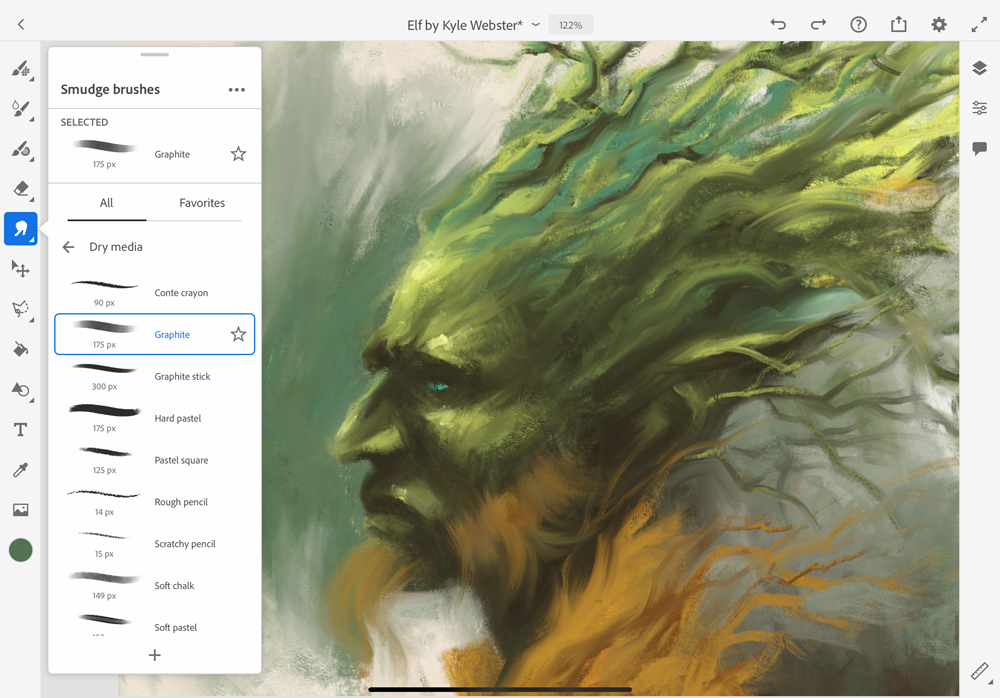This screenshot has height=698, width=1000.
Task: Favorite the selected Graphite brush at top
Action: (x=239, y=154)
